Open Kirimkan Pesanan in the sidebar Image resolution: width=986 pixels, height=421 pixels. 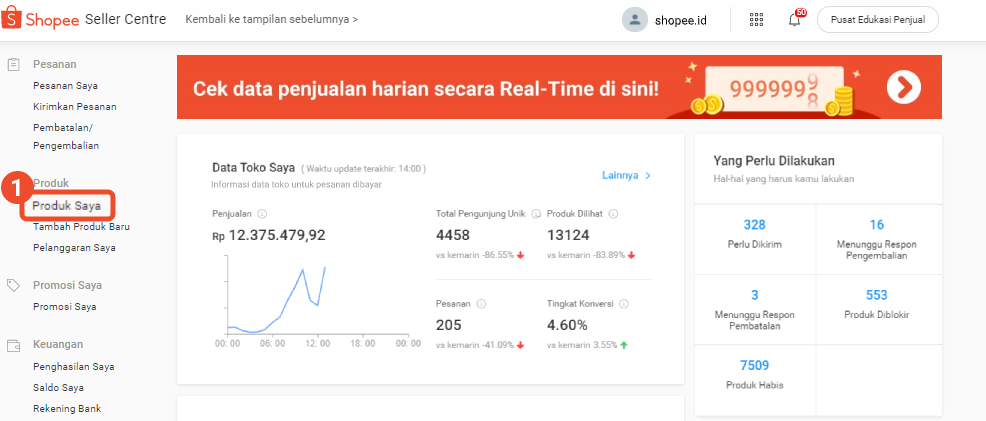point(74,107)
